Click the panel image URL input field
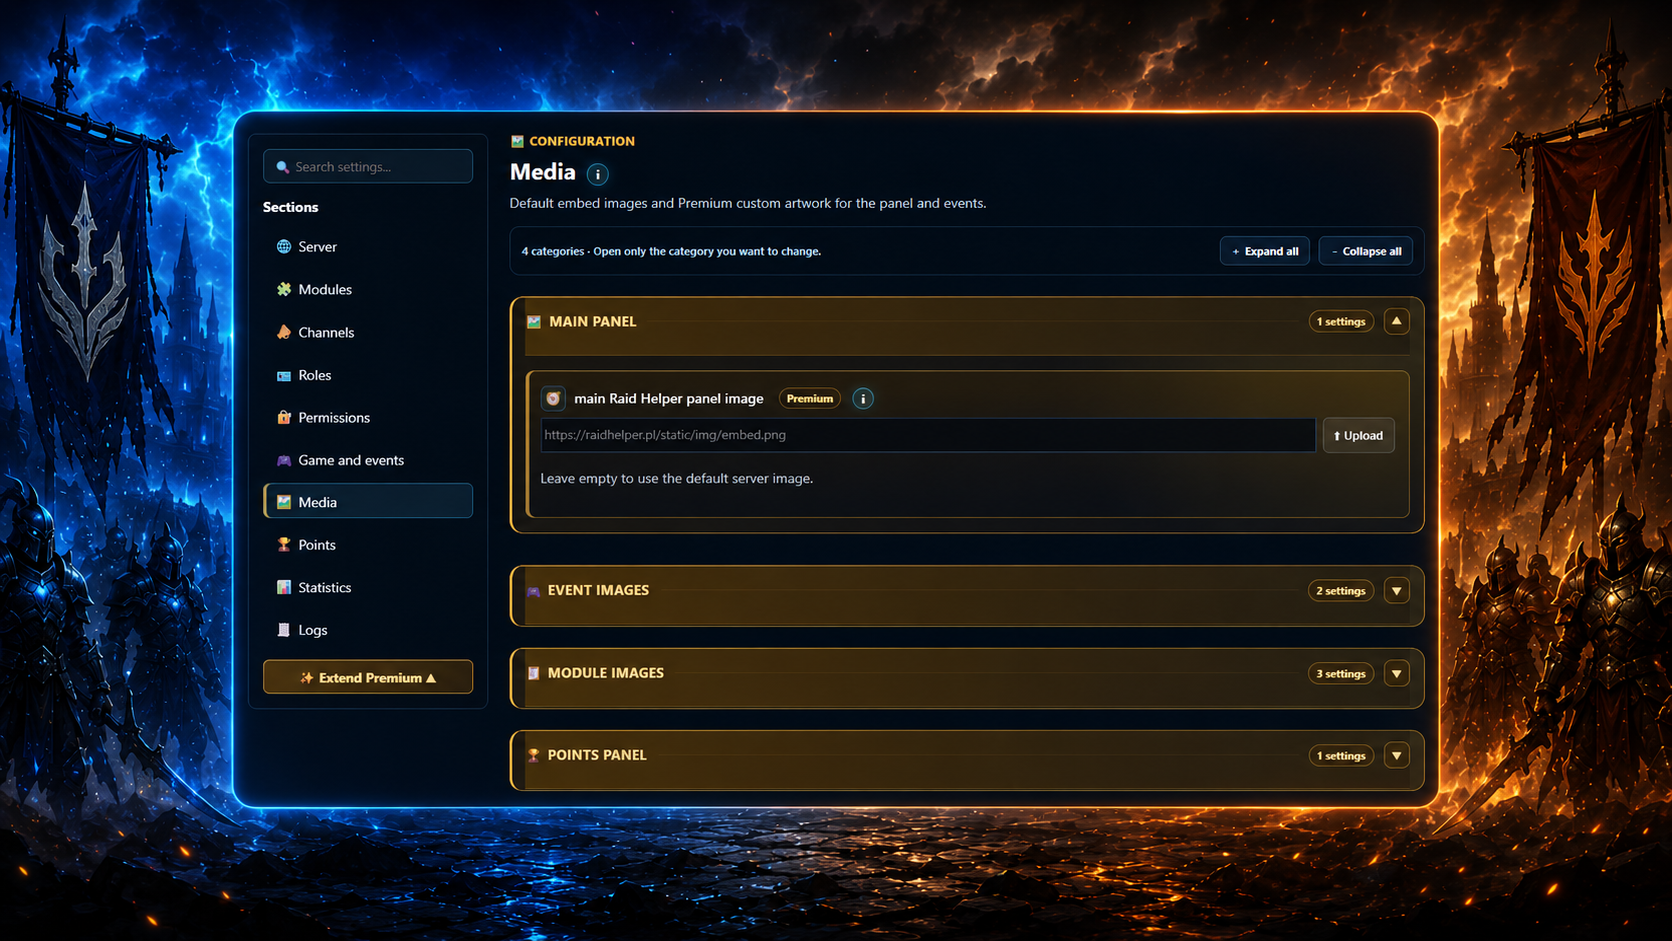 [x=928, y=435]
